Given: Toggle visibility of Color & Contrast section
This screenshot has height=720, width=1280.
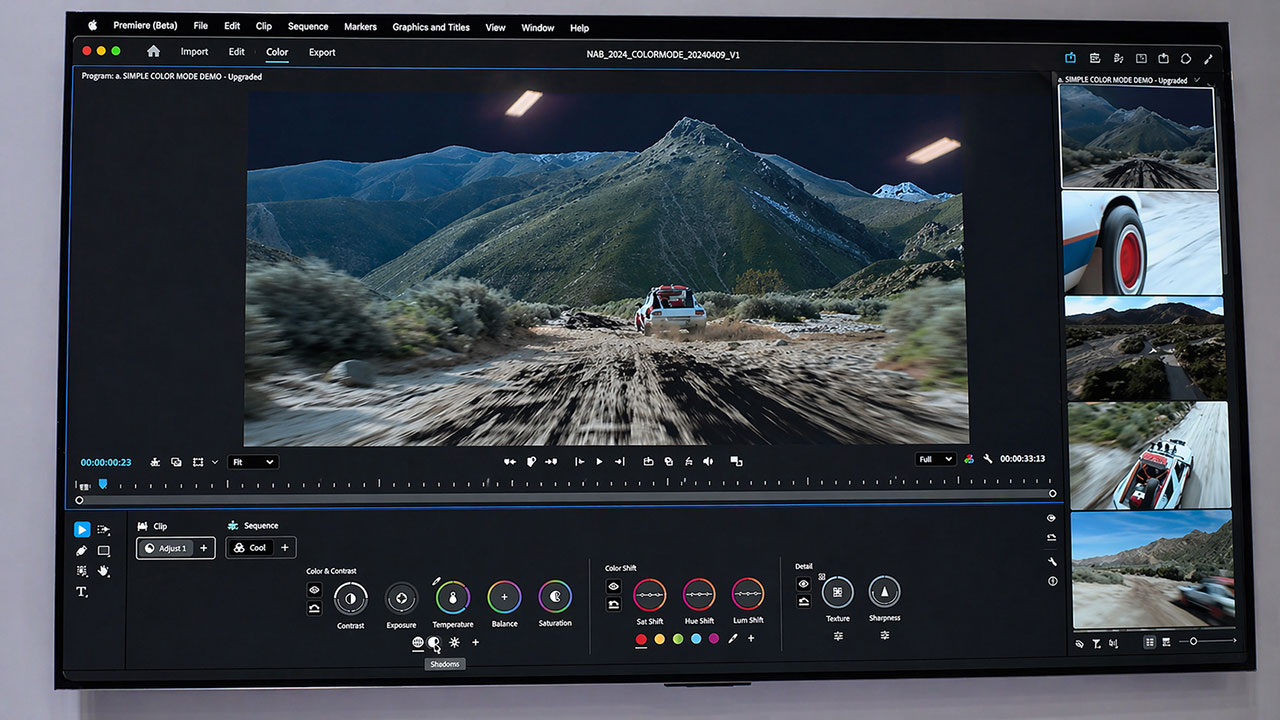Looking at the screenshot, I should pyautogui.click(x=314, y=590).
